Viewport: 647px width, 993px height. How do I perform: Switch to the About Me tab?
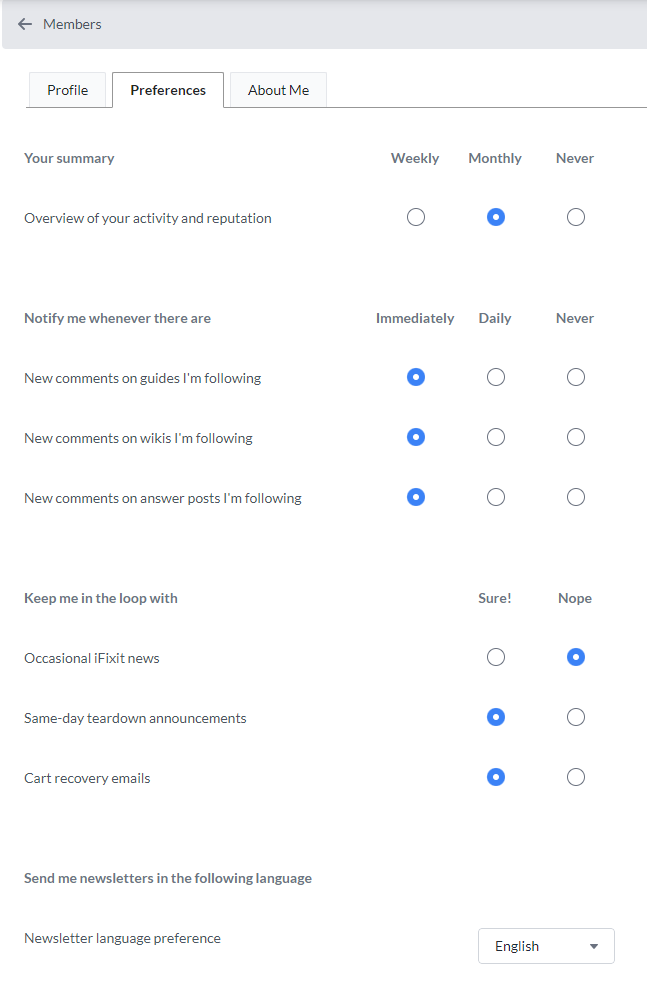pos(278,90)
